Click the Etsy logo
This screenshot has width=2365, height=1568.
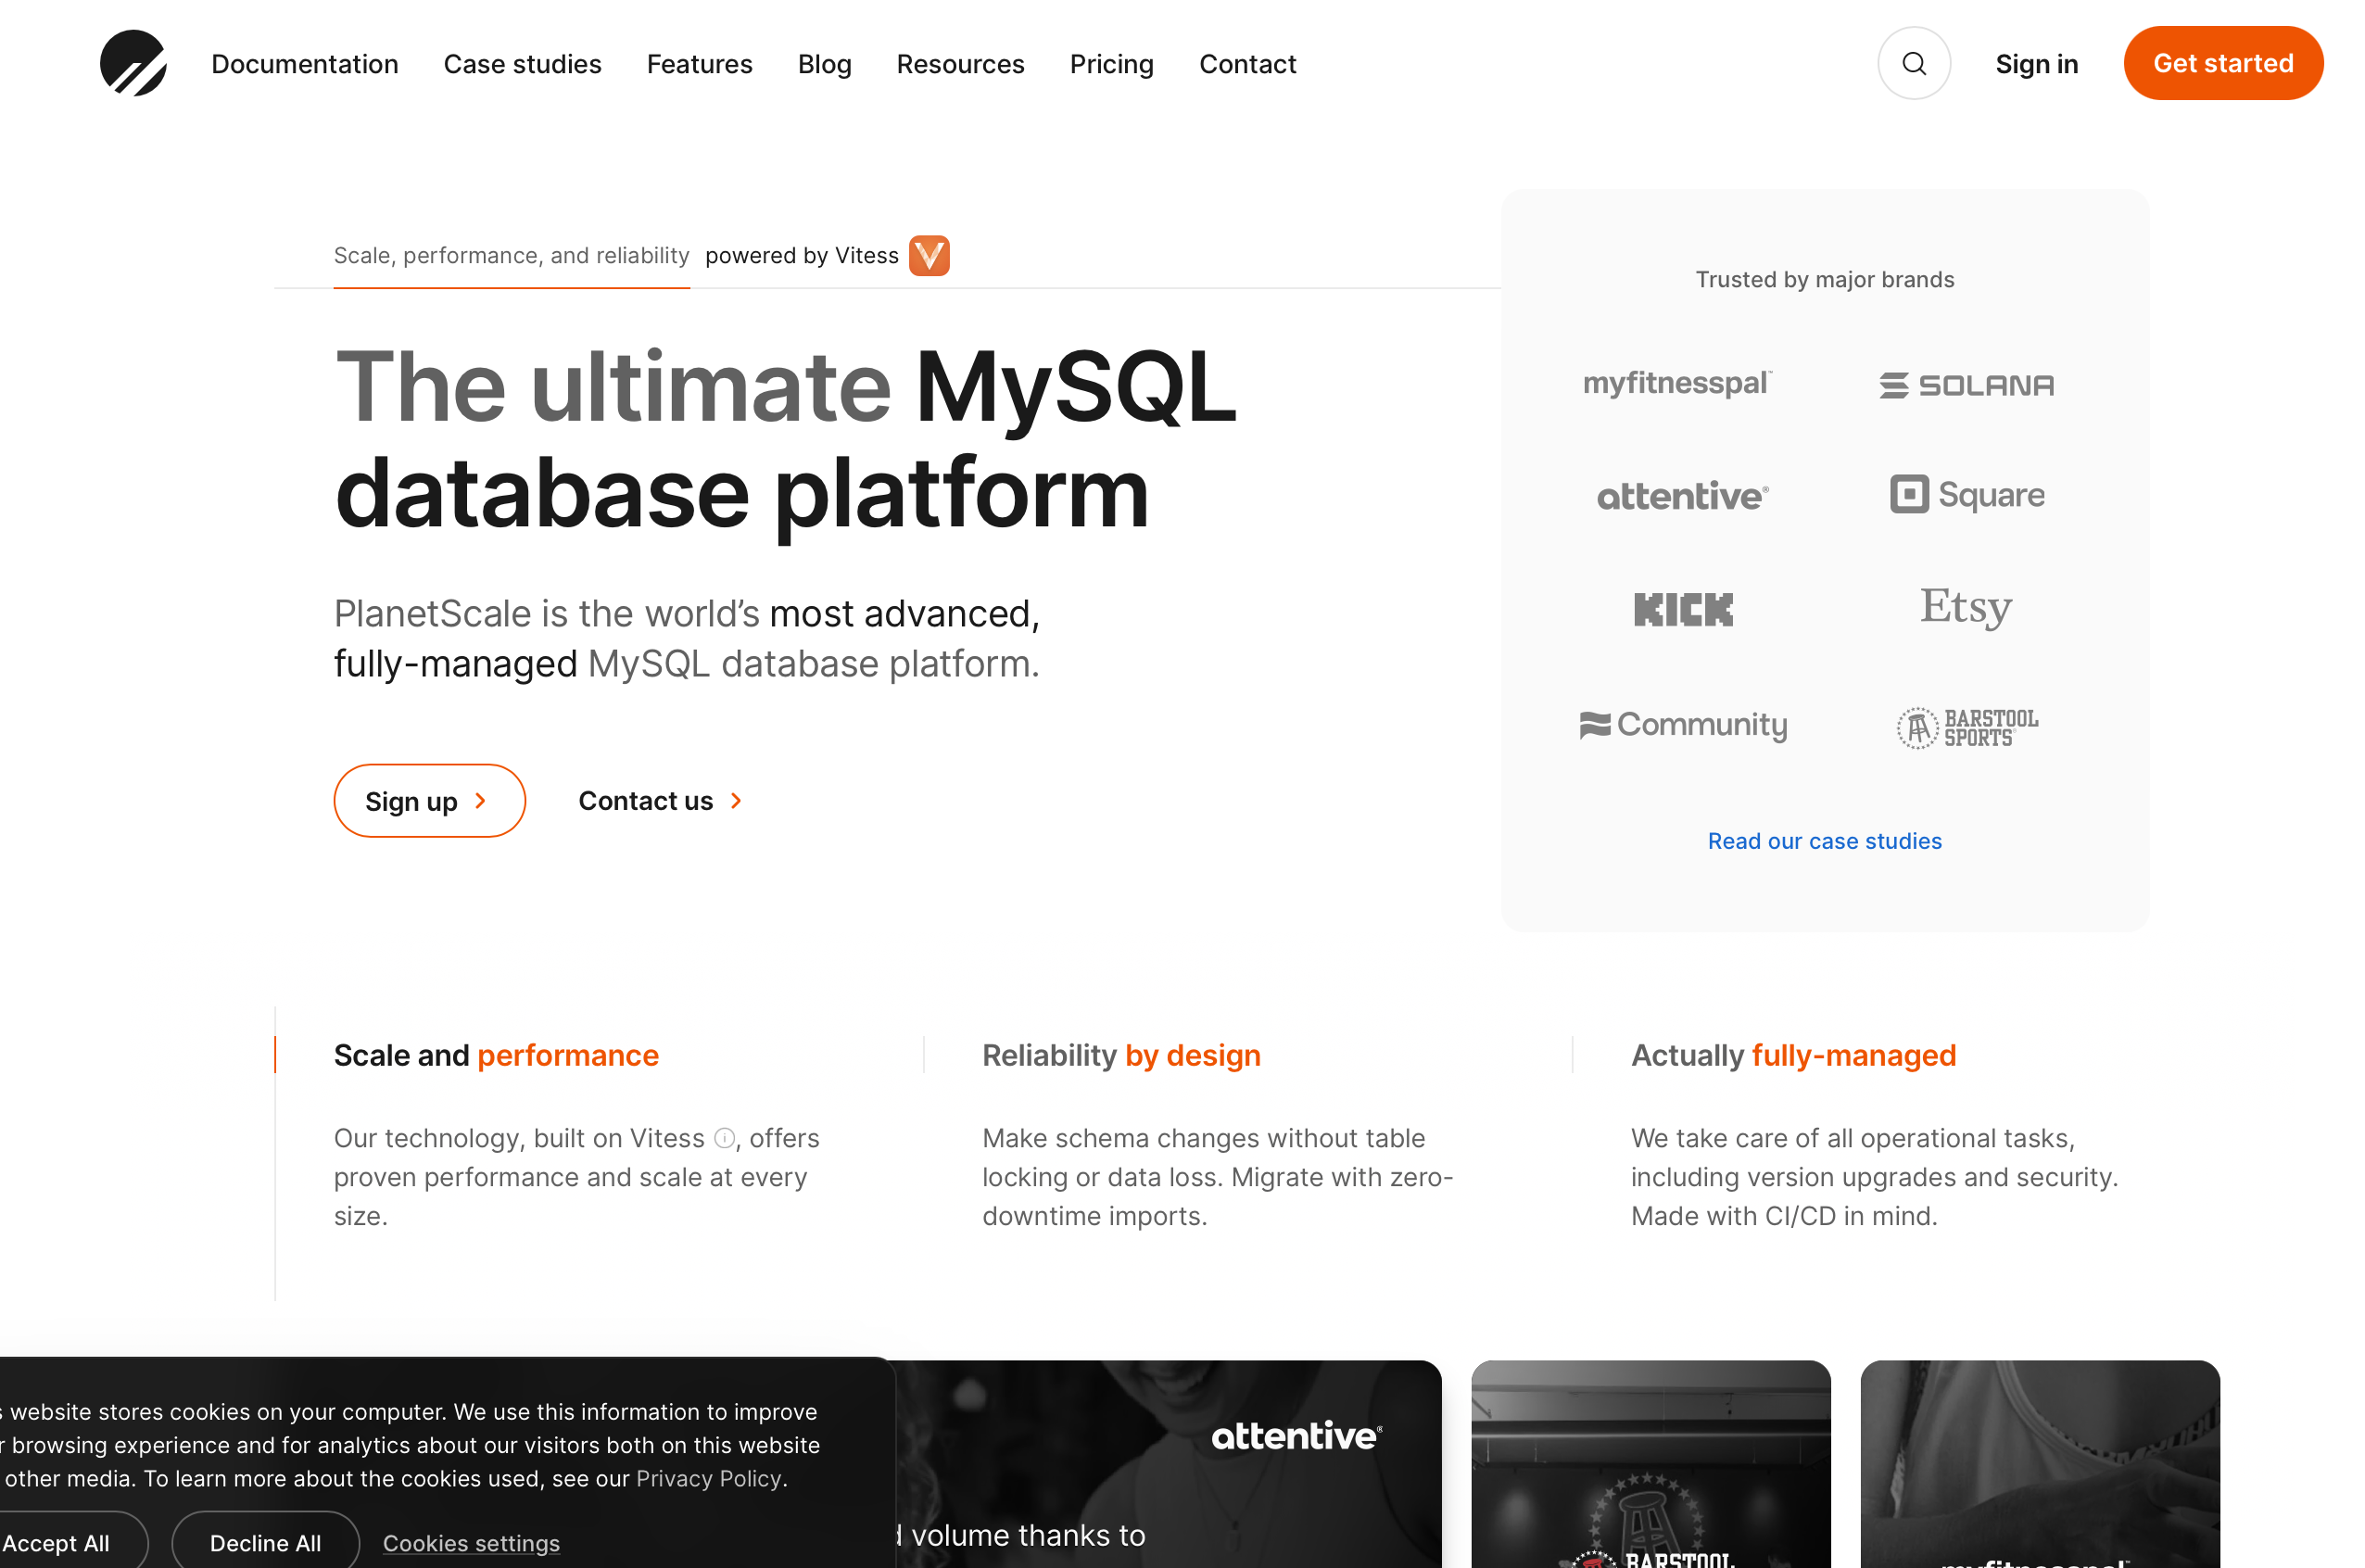pyautogui.click(x=1965, y=607)
